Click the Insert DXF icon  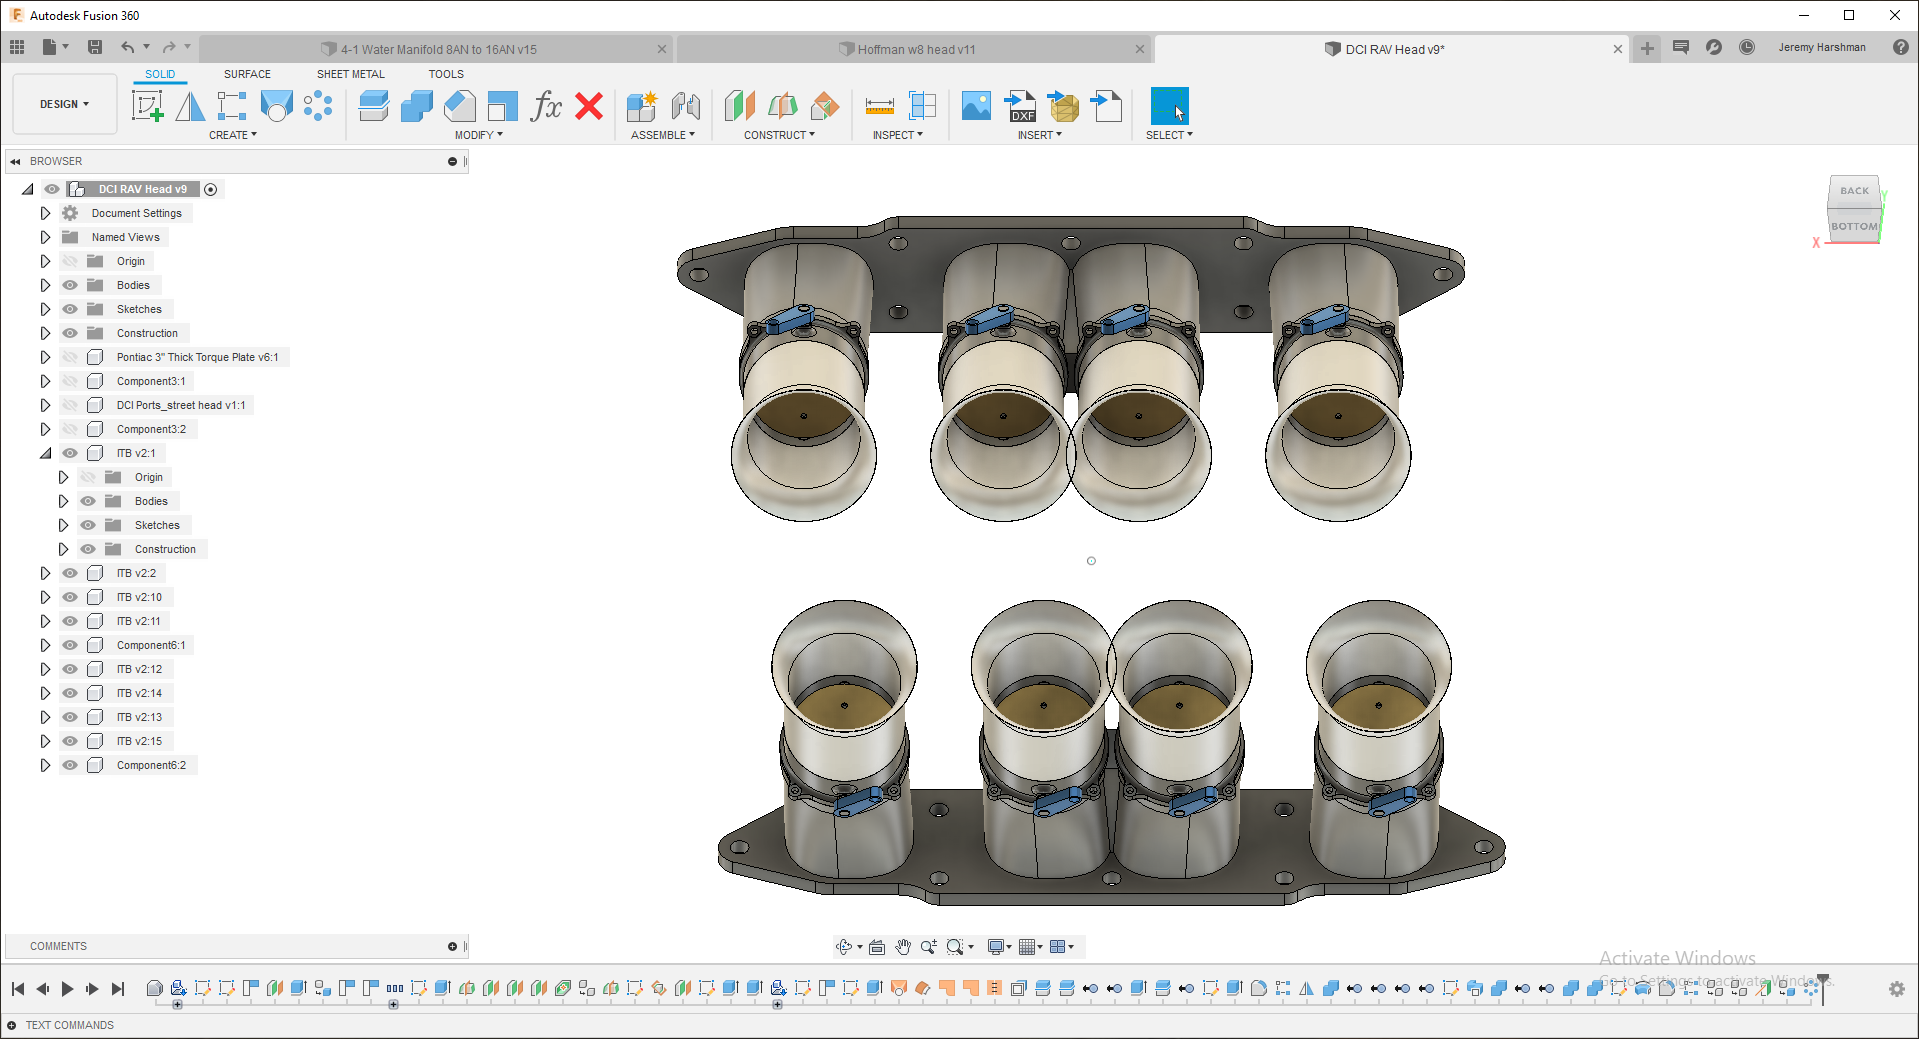pyautogui.click(x=1020, y=106)
